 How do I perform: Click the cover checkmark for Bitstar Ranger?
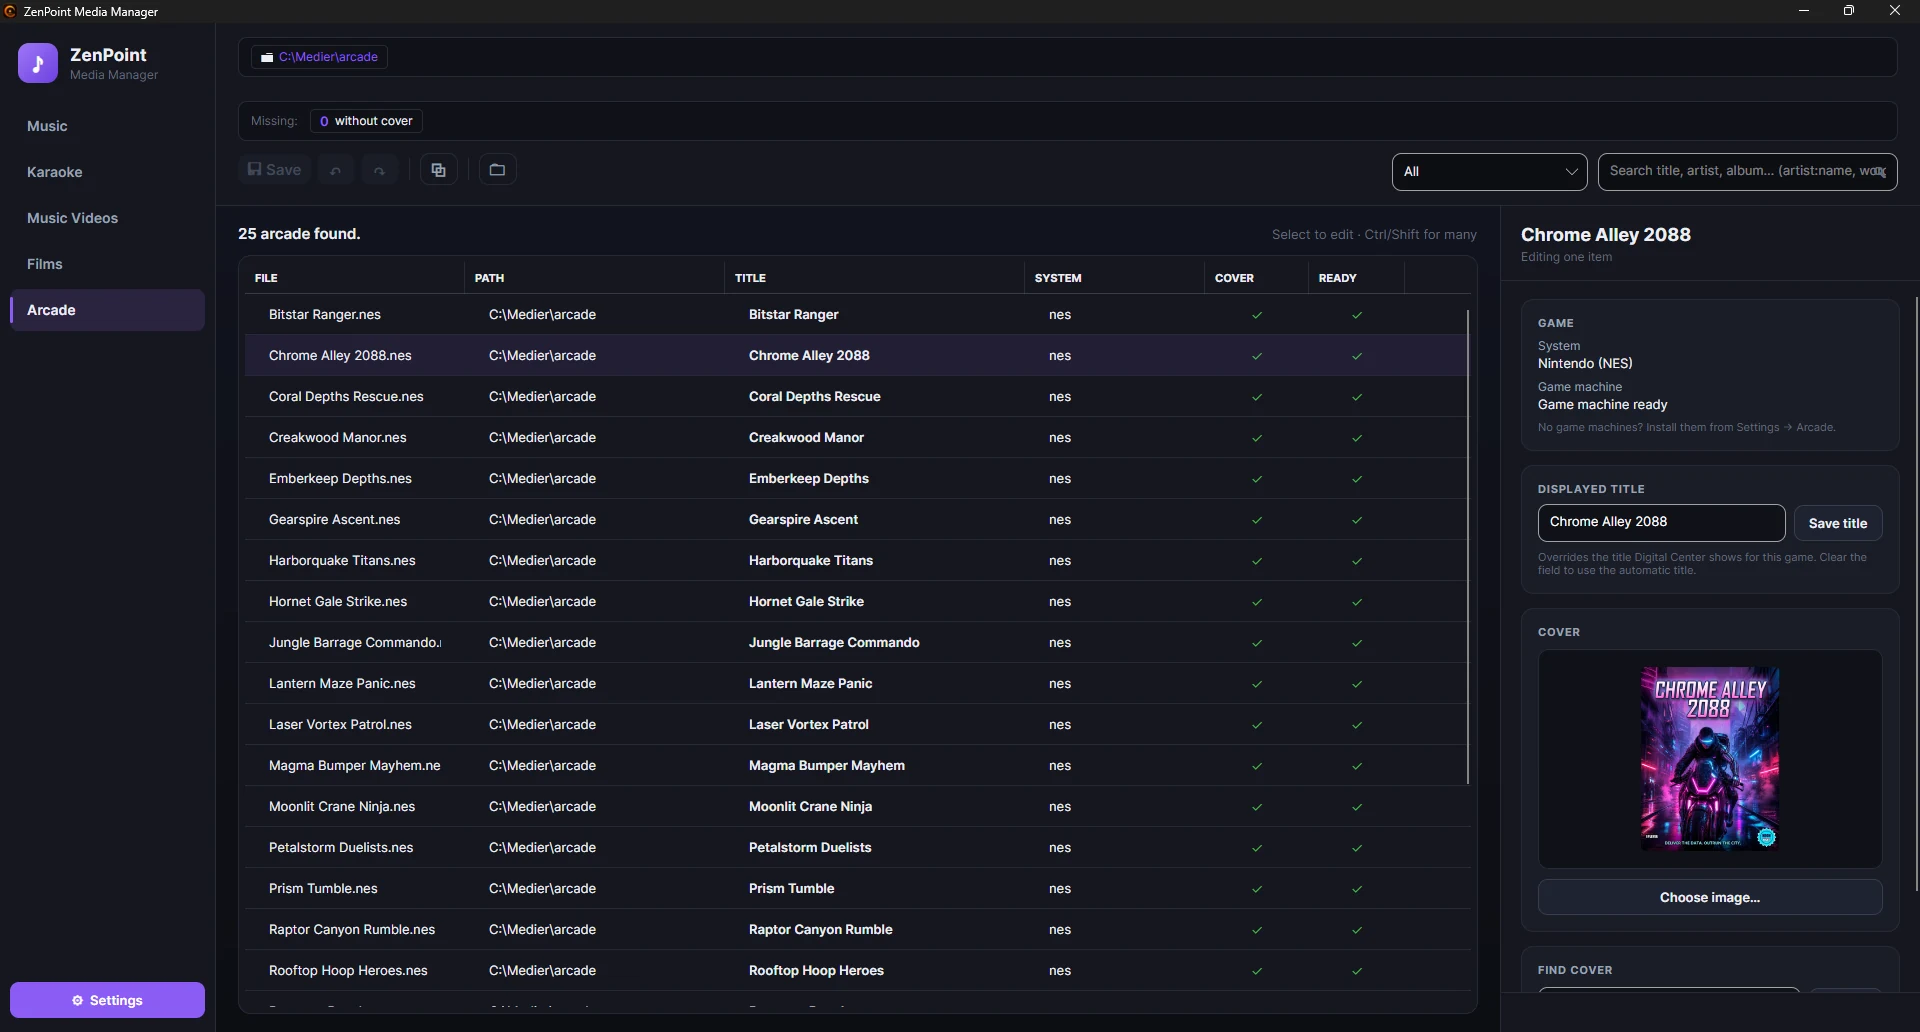tap(1257, 315)
